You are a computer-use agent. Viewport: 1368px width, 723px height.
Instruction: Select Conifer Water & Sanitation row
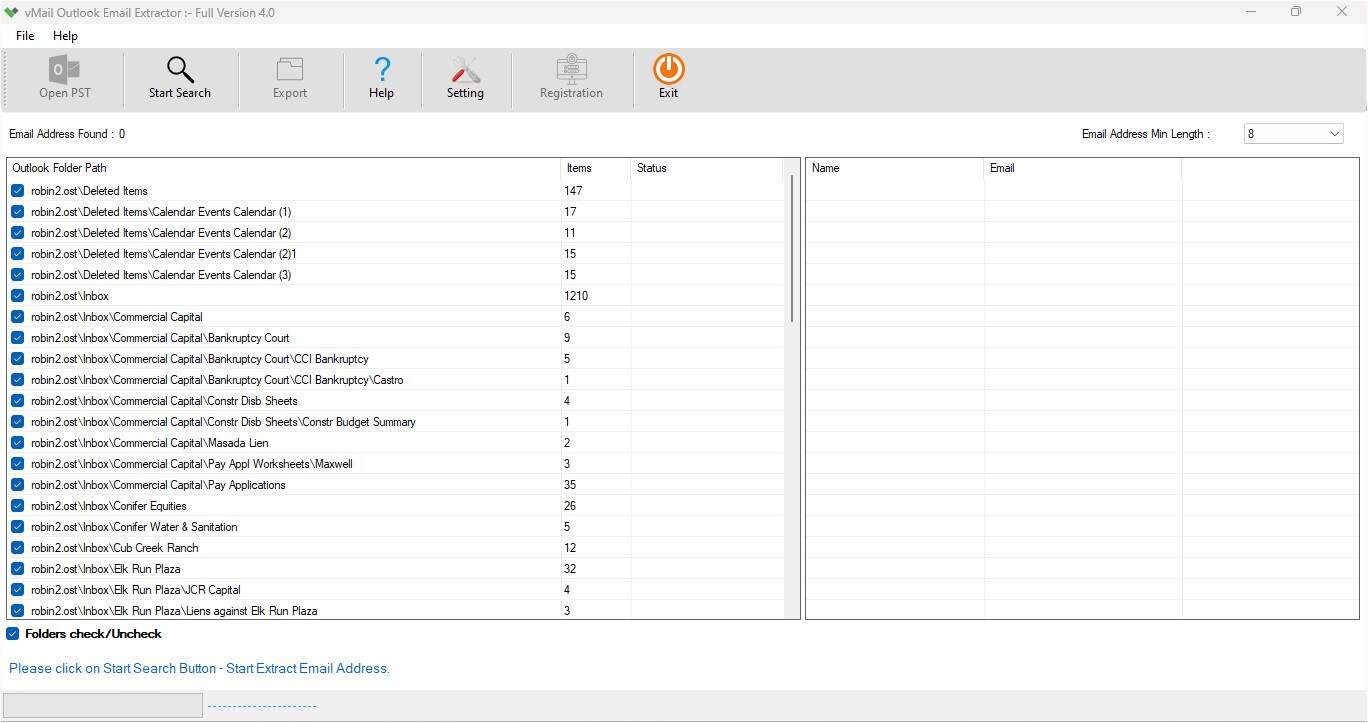[x=397, y=527]
